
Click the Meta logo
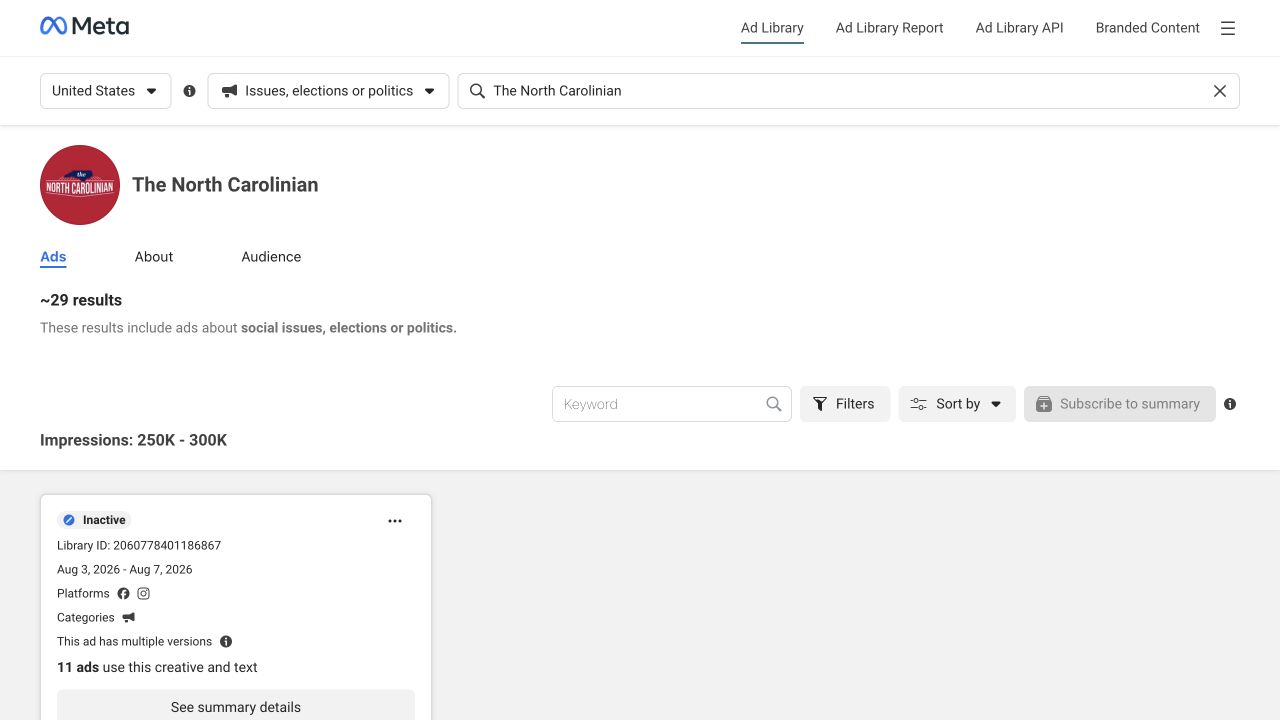(84, 26)
